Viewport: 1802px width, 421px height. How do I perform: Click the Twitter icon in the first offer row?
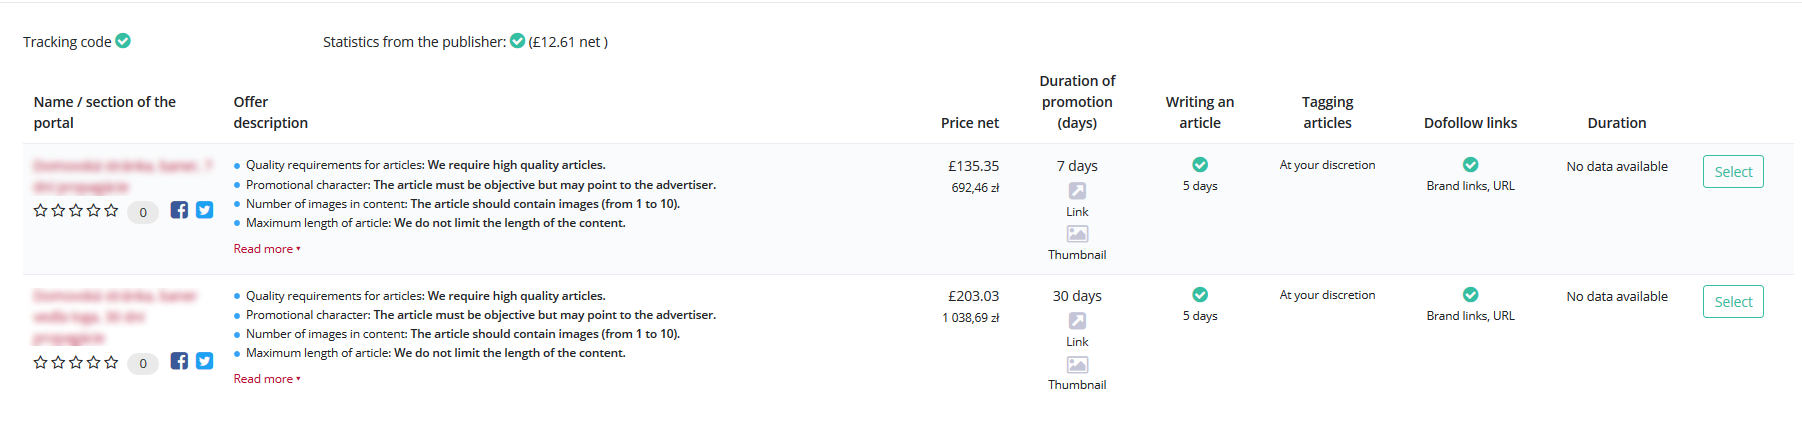tap(204, 210)
